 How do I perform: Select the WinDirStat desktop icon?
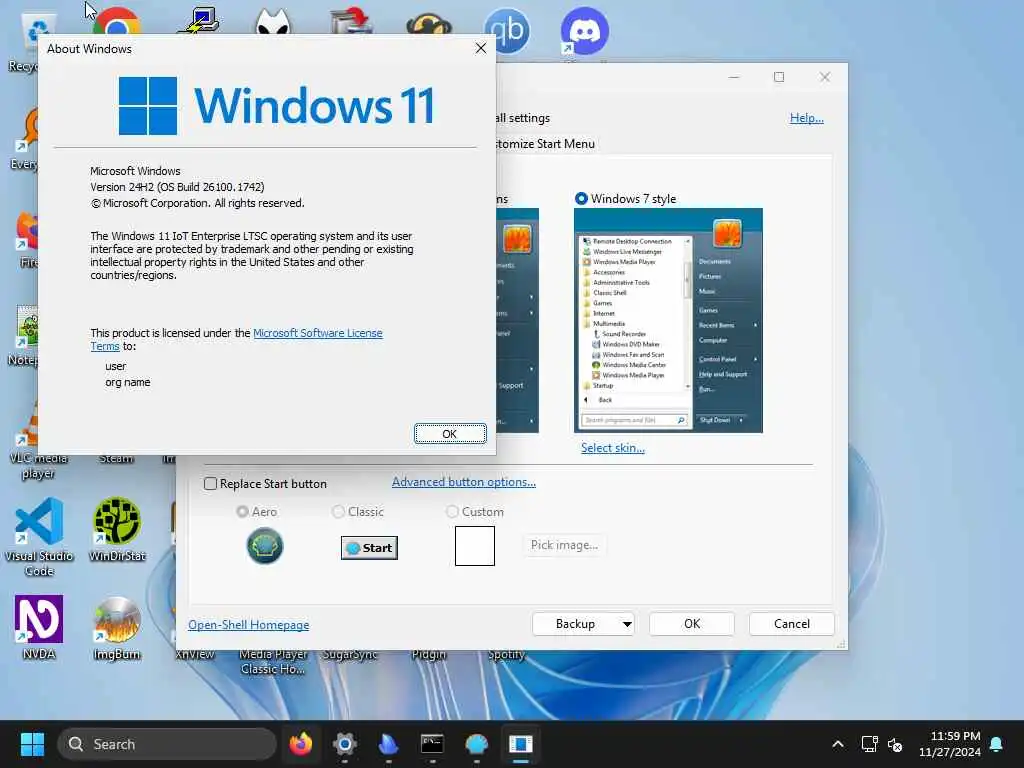(x=118, y=530)
